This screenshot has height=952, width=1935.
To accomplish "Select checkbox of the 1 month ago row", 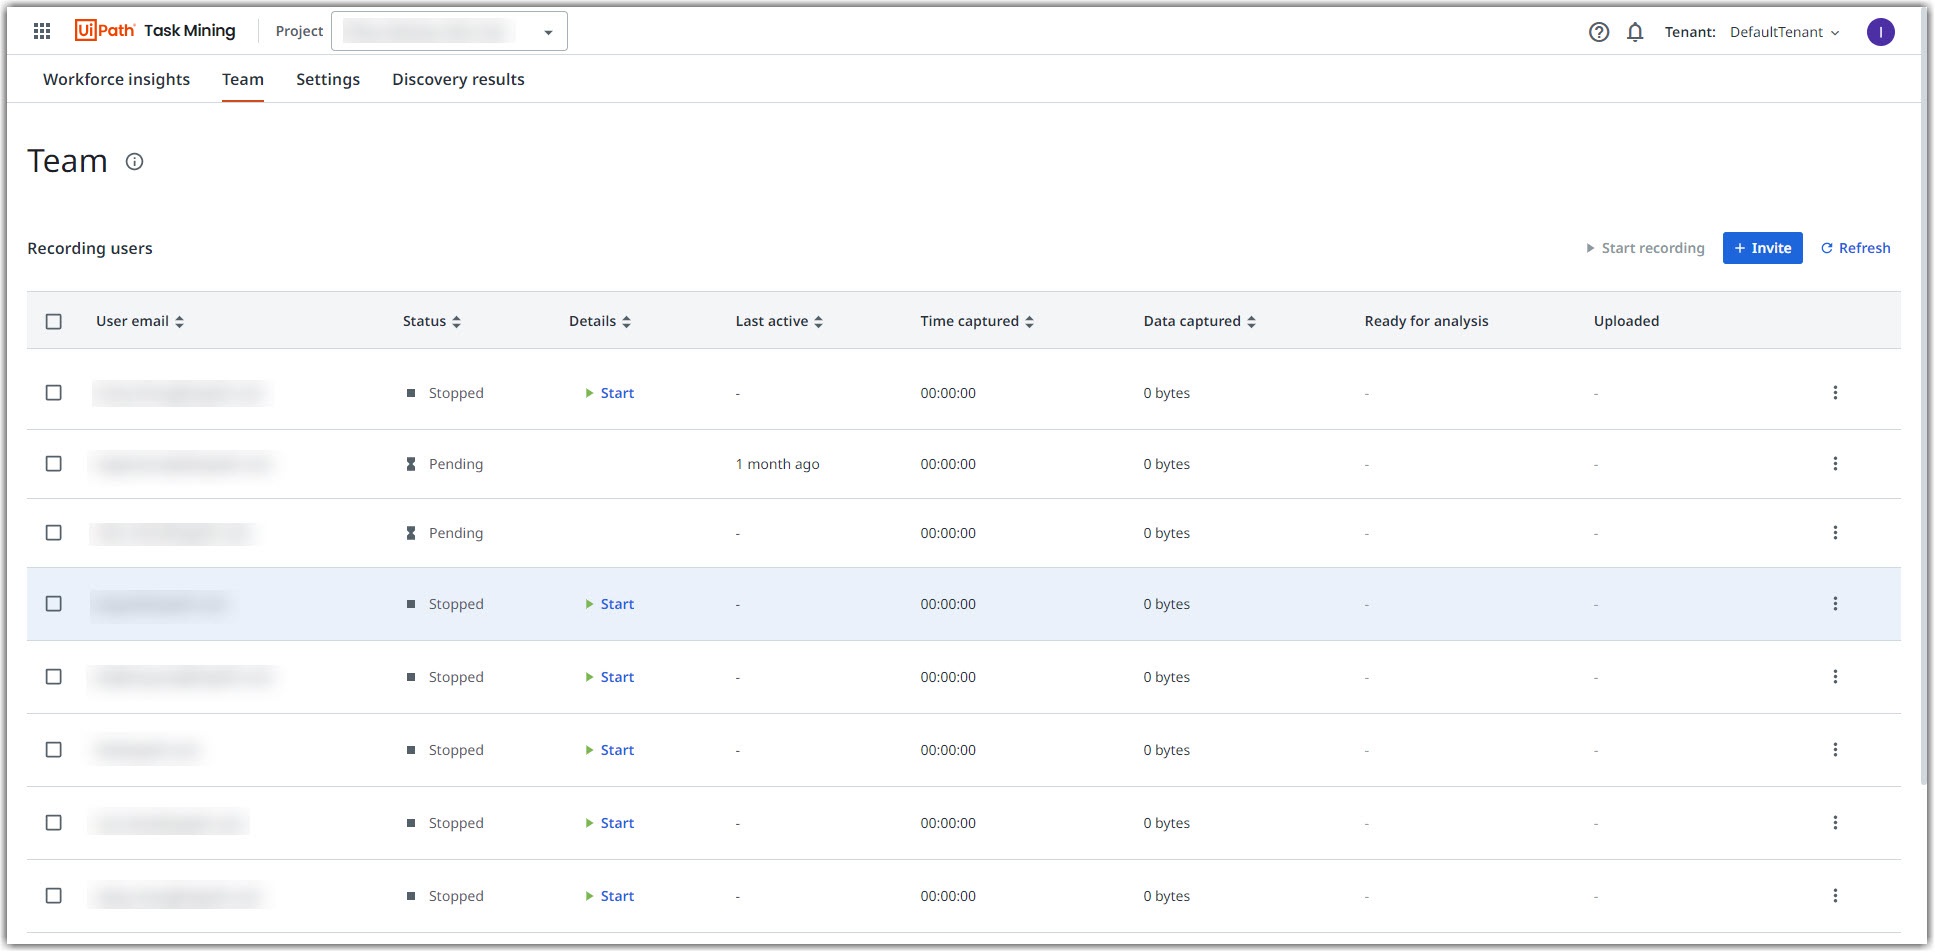I will tap(54, 464).
